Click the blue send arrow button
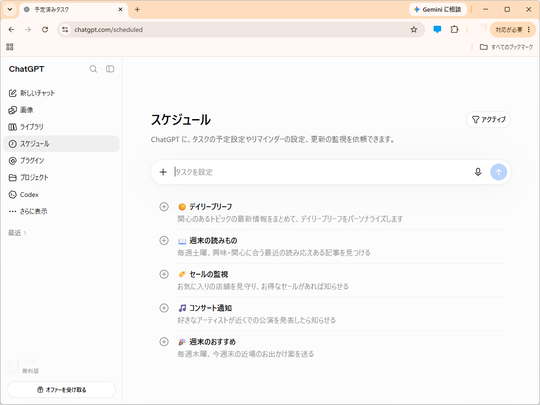 pos(498,172)
